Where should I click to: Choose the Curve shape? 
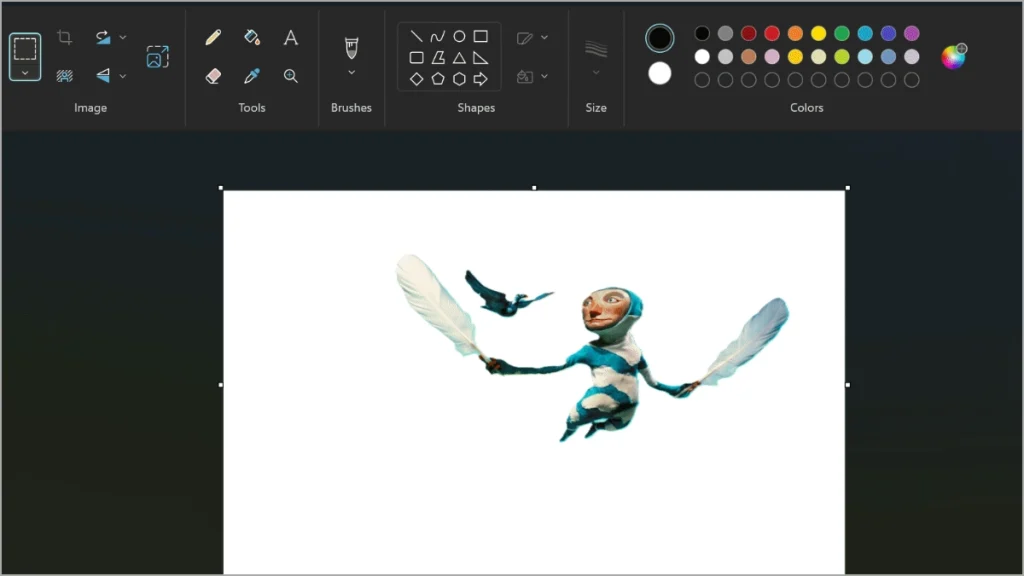pos(438,37)
